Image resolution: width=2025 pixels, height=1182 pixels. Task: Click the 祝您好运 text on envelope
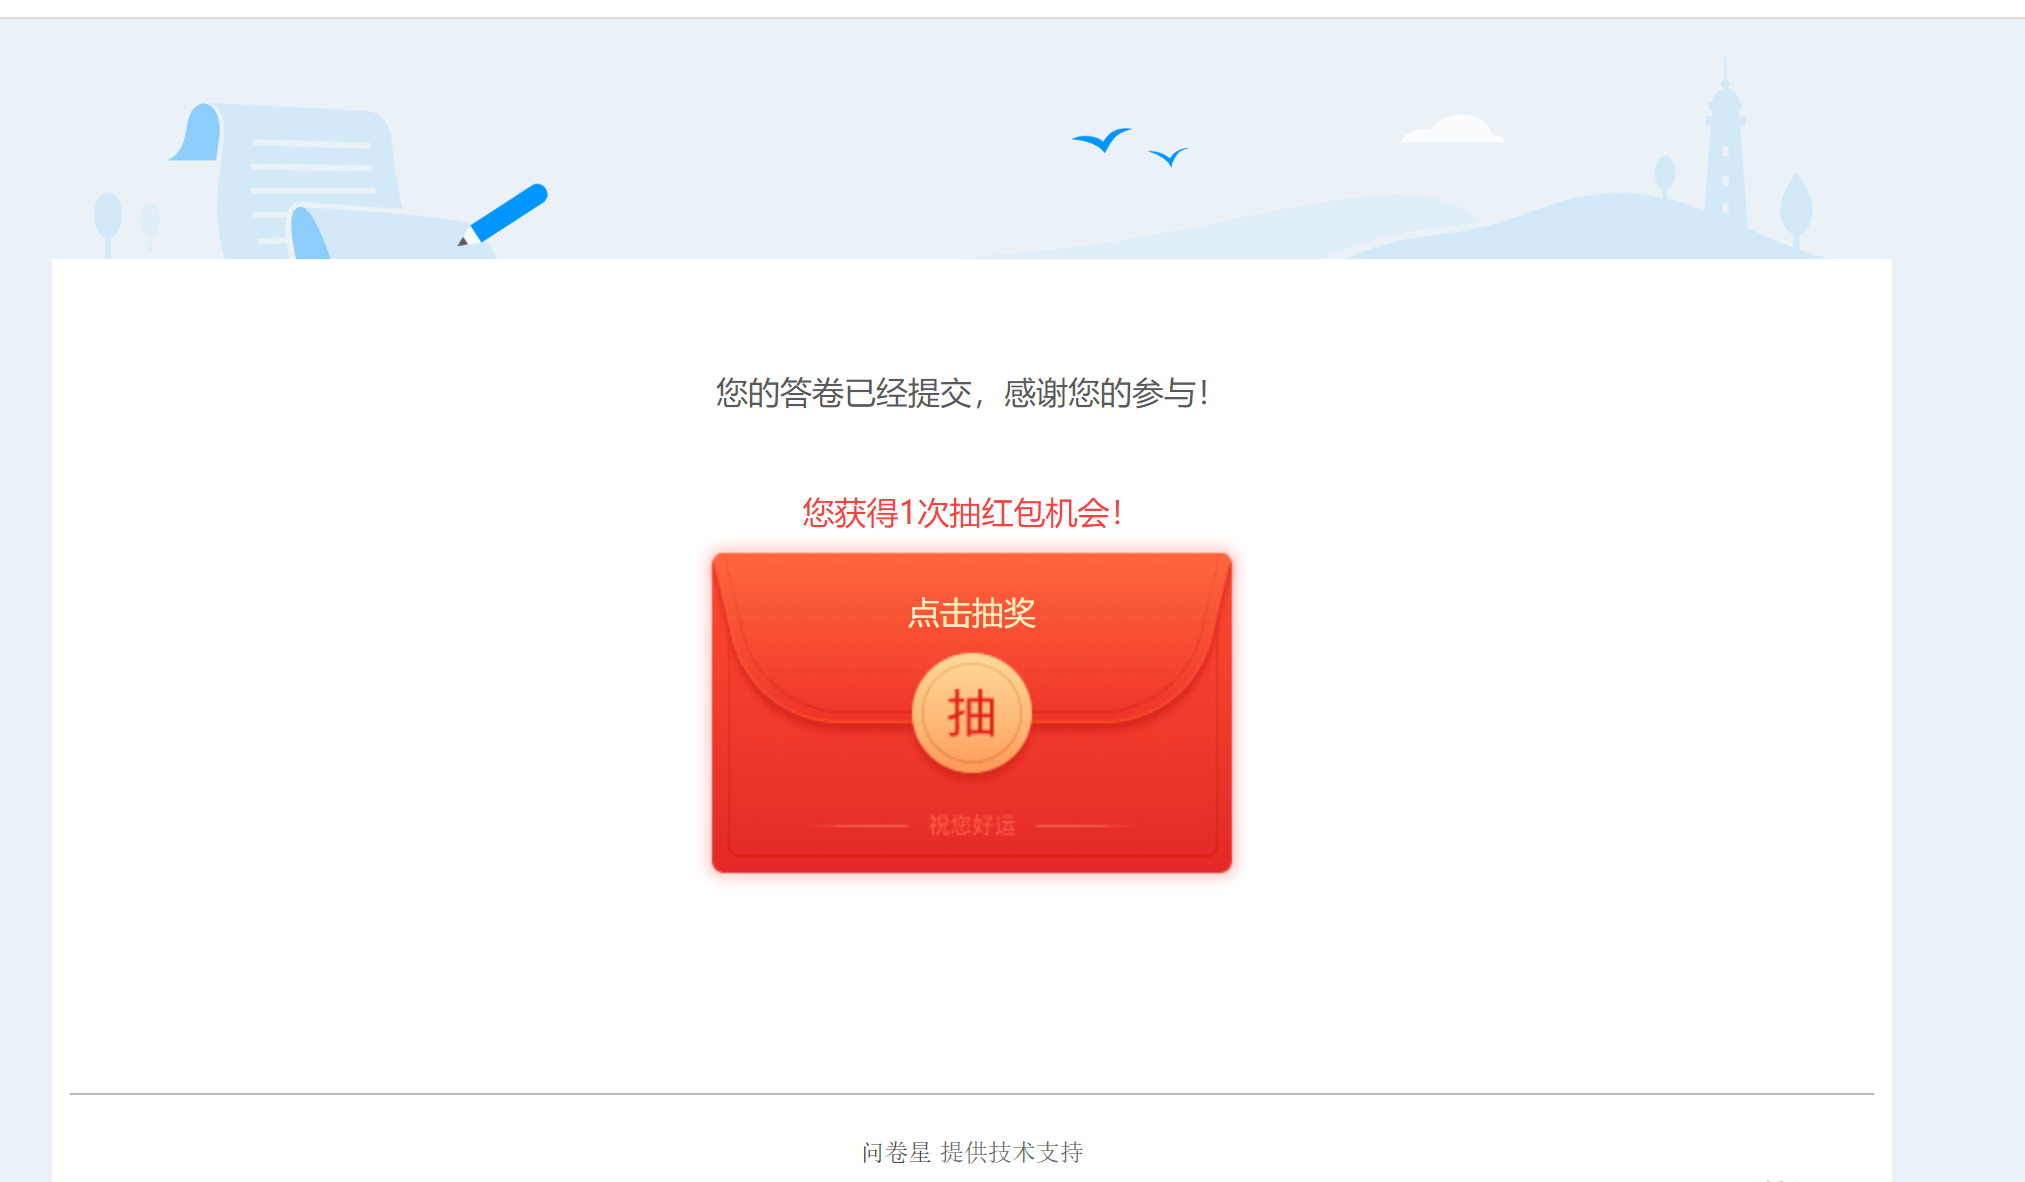point(972,825)
